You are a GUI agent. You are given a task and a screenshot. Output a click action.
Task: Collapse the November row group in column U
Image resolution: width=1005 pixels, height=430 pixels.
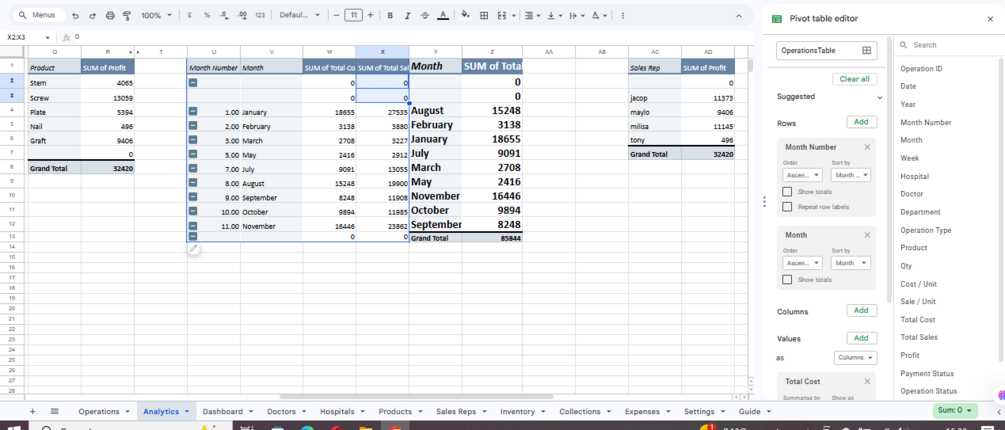193,226
